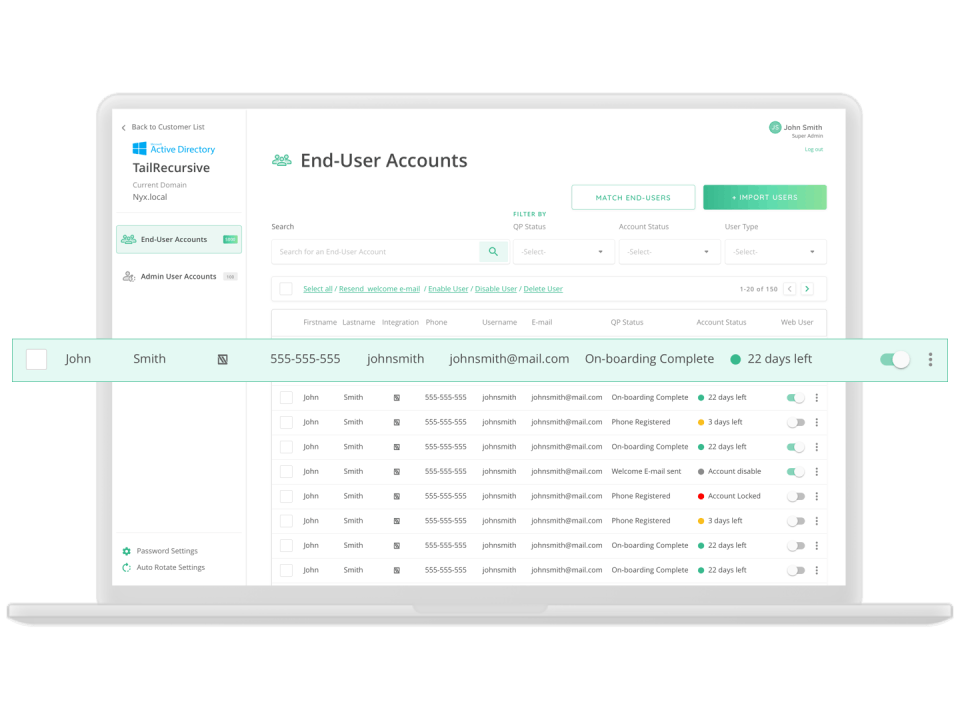
Task: Click the Web User column header
Action: 797,322
